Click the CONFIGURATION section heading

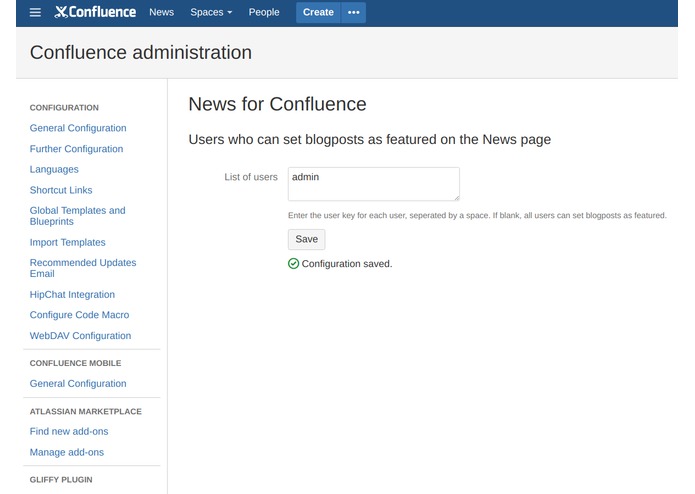[64, 108]
